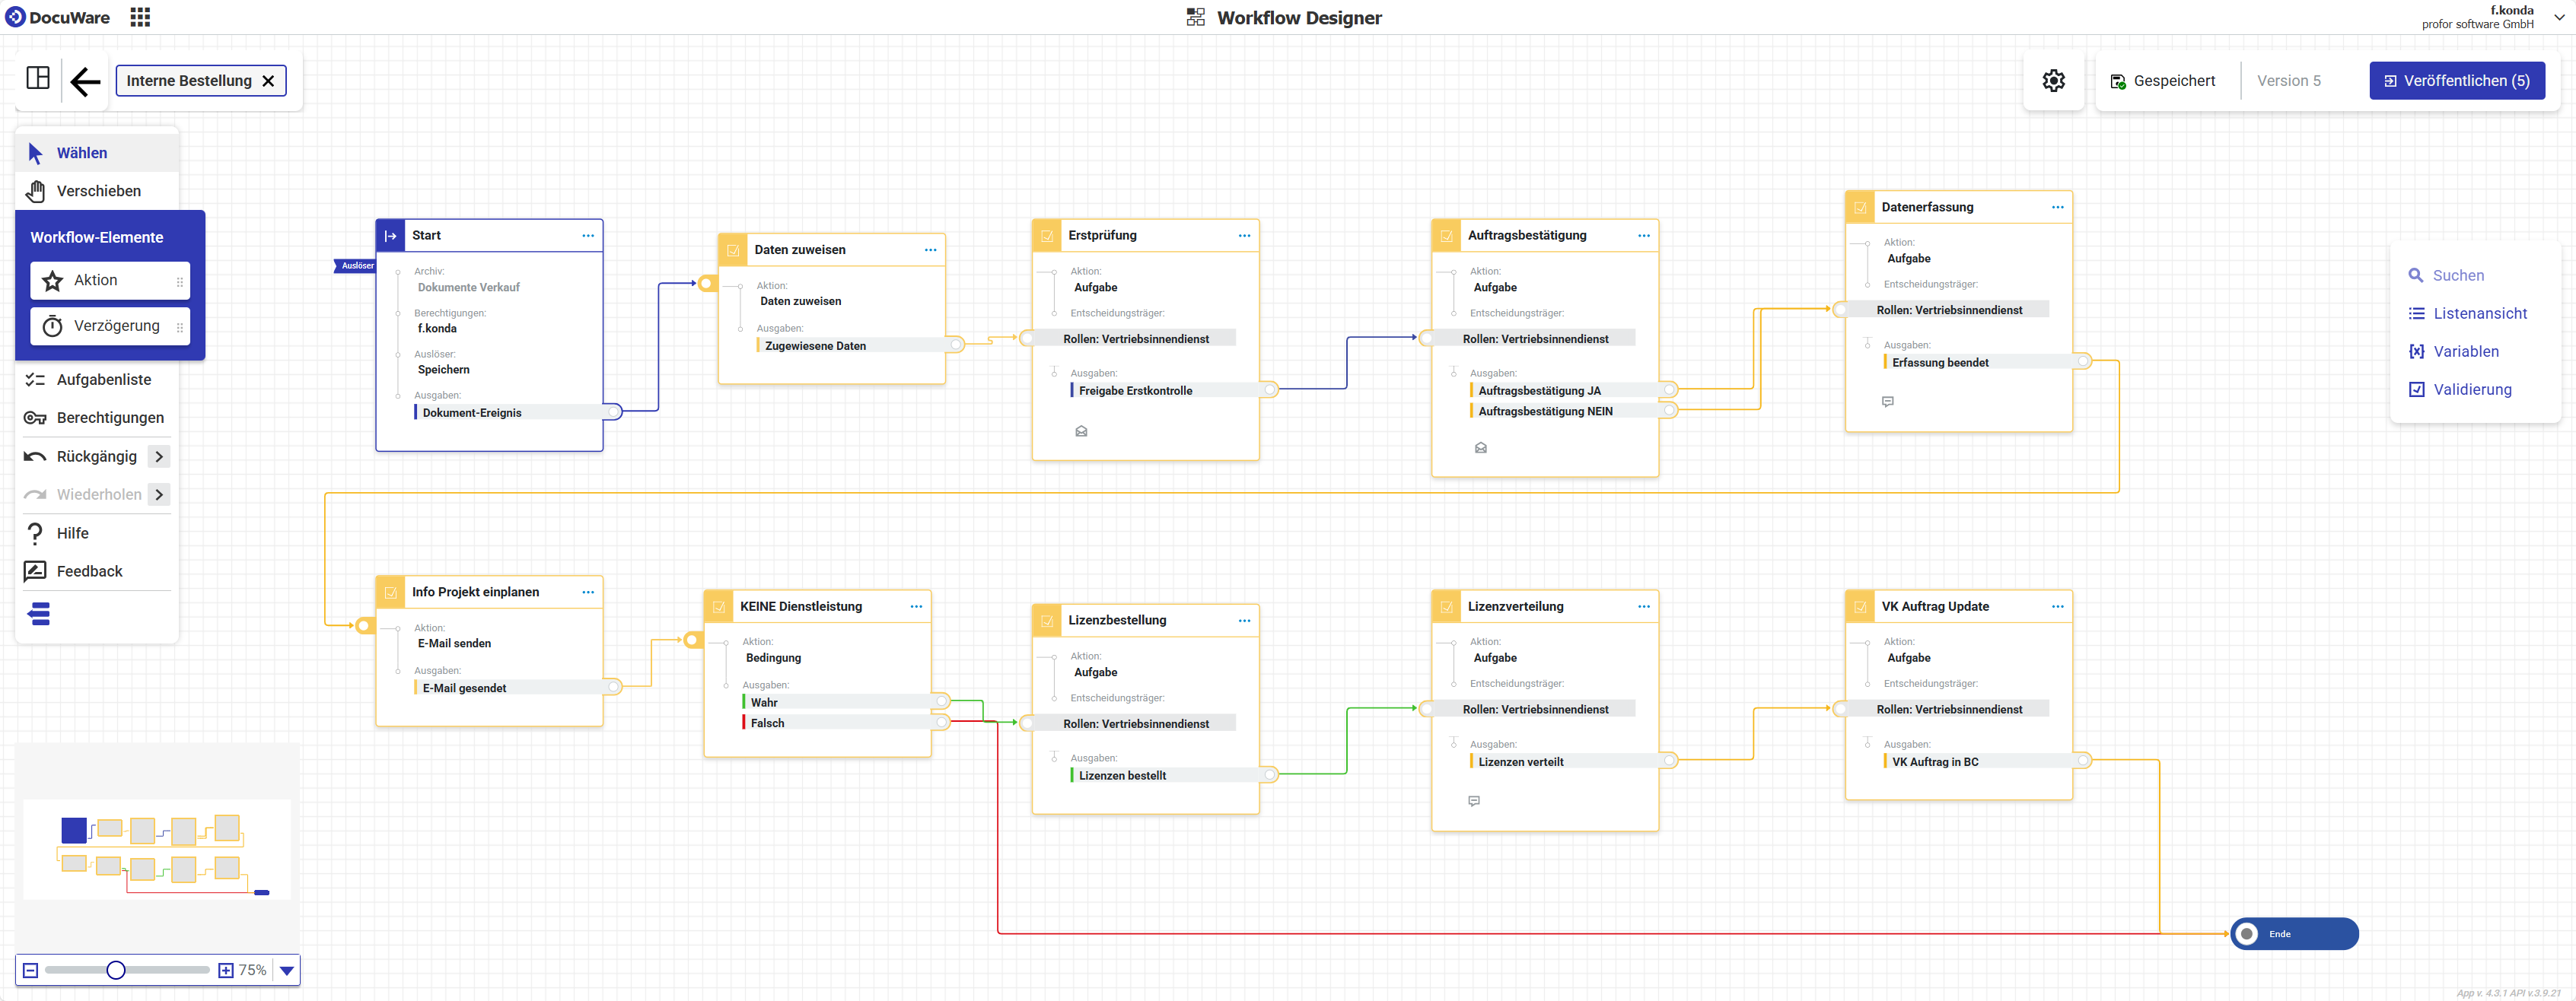Open the settings gear icon

(2053, 81)
